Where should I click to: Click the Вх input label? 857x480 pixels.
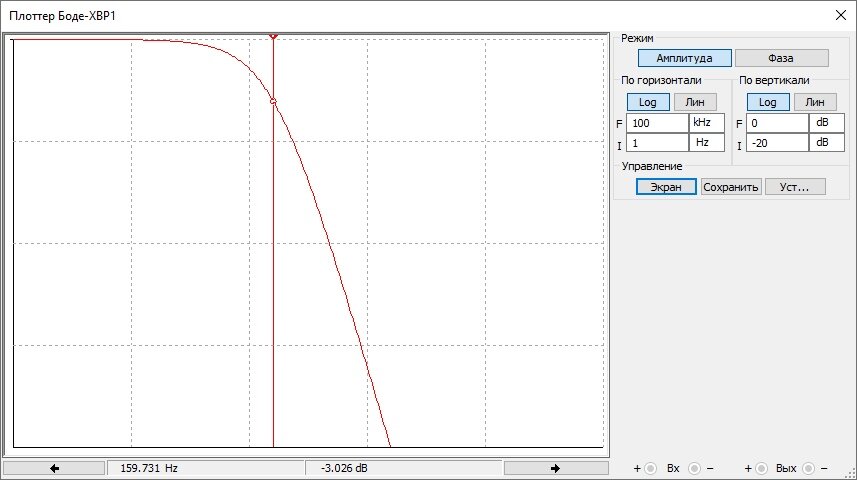pyautogui.click(x=673, y=469)
